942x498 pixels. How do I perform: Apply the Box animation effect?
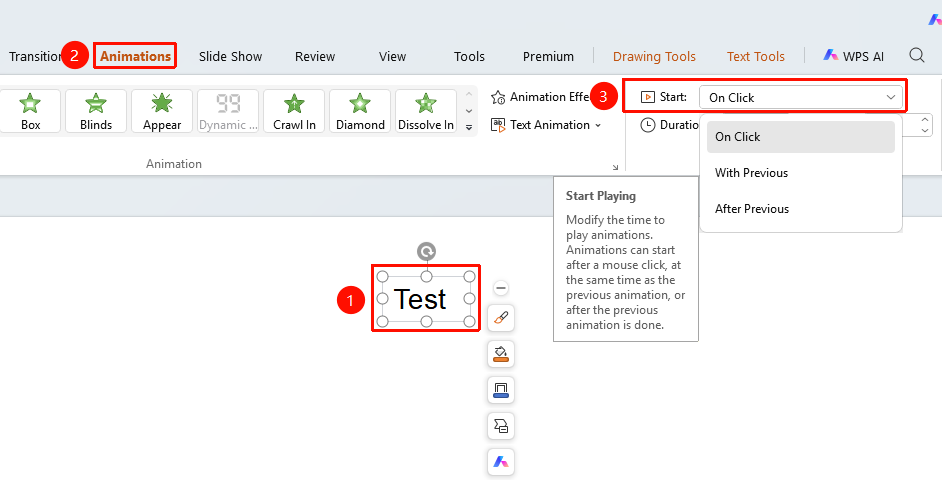click(30, 111)
